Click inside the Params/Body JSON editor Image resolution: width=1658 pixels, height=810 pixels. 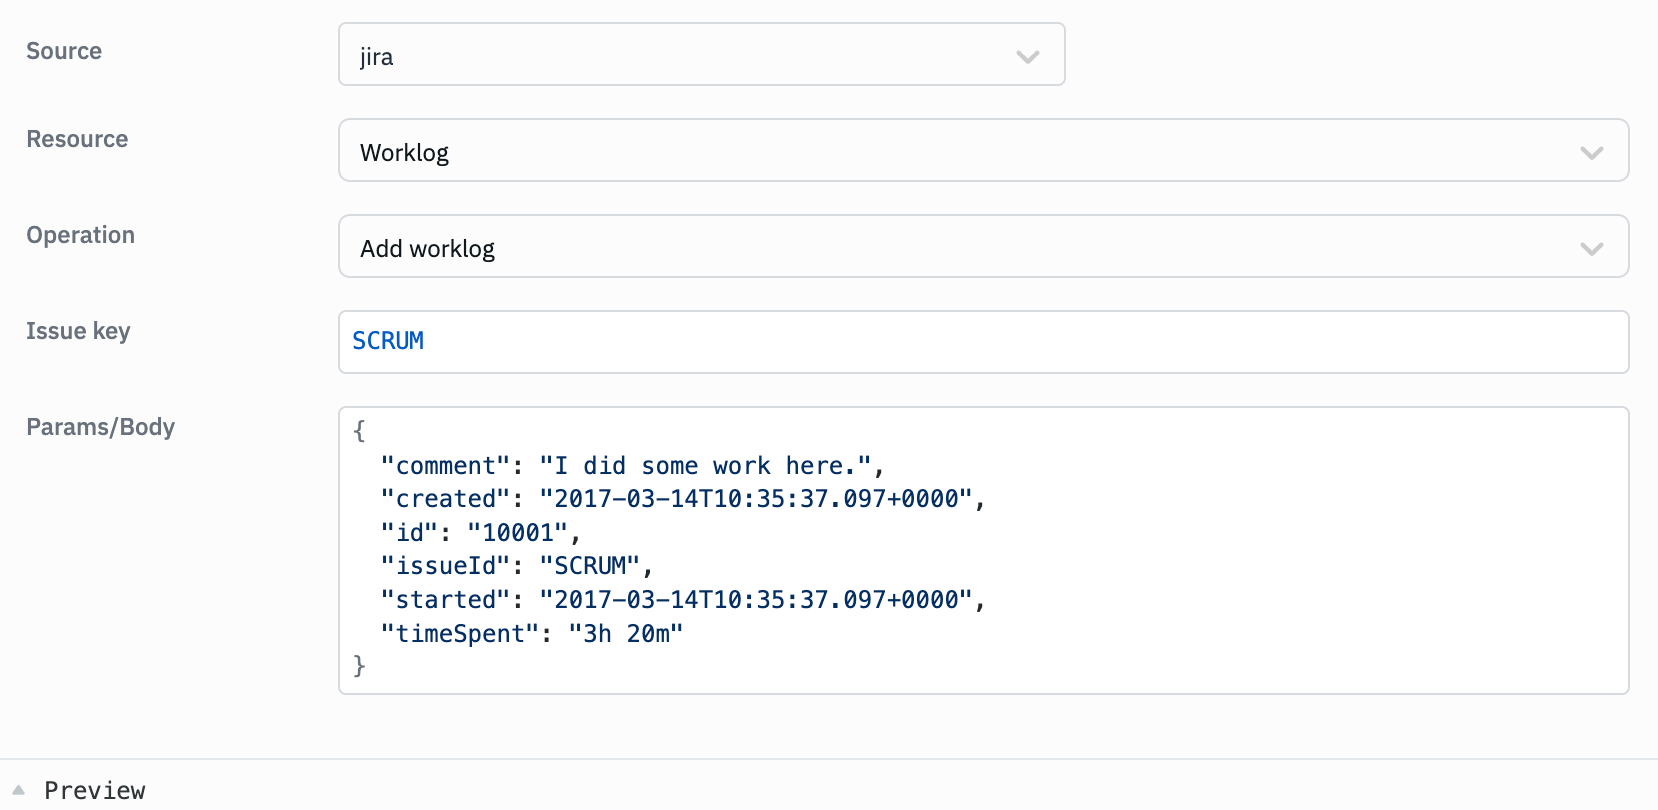point(983,550)
